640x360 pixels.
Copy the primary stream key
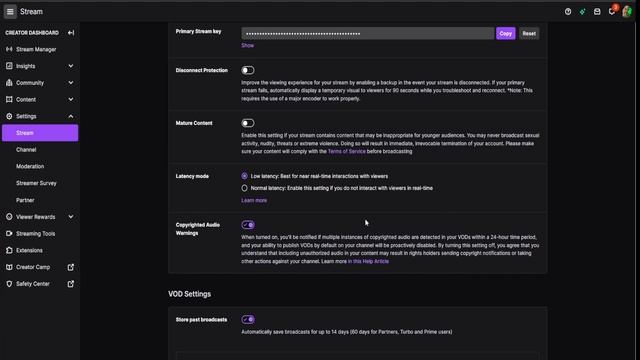pyautogui.click(x=505, y=33)
